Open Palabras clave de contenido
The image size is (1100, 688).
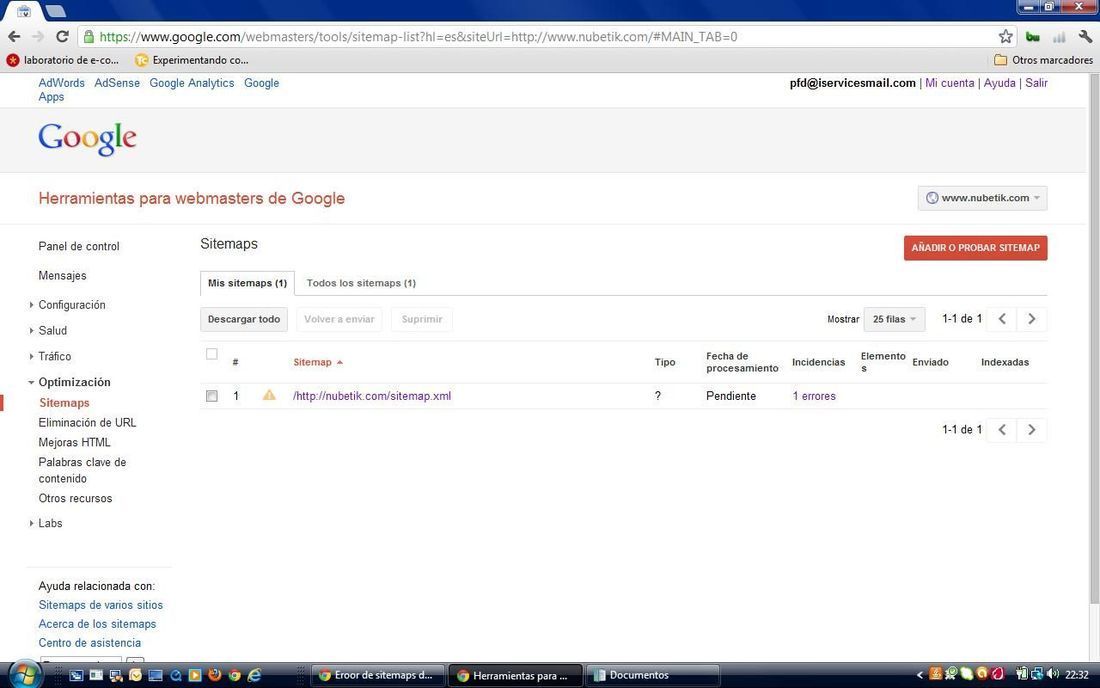pyautogui.click(x=82, y=470)
